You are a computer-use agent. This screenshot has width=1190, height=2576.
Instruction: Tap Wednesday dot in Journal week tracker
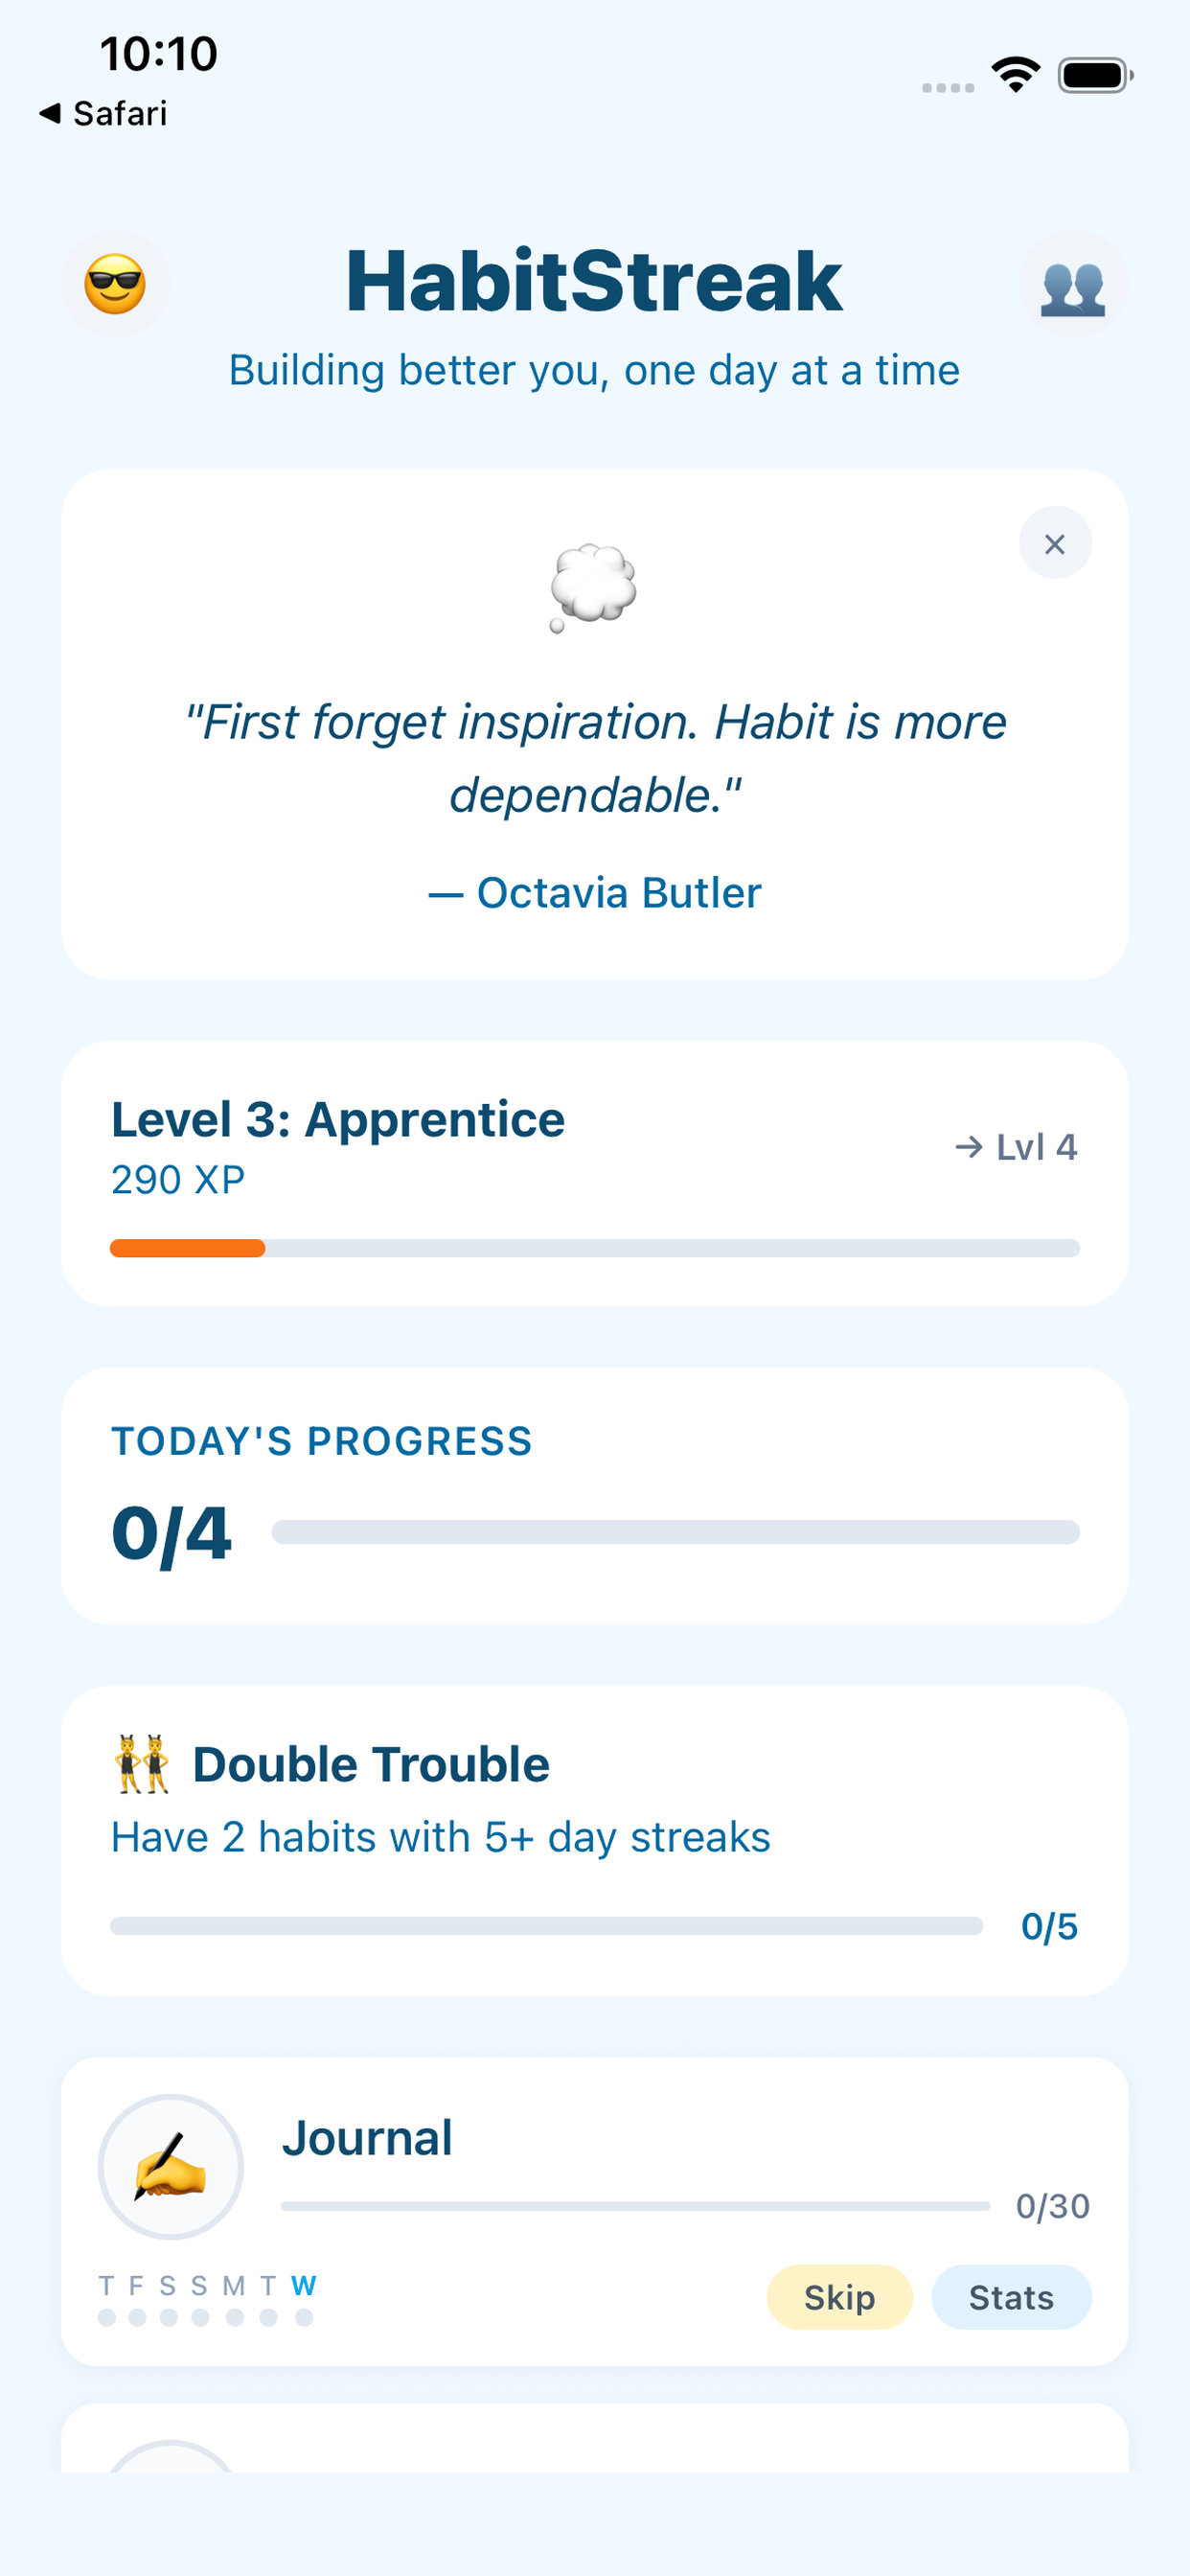point(304,2317)
